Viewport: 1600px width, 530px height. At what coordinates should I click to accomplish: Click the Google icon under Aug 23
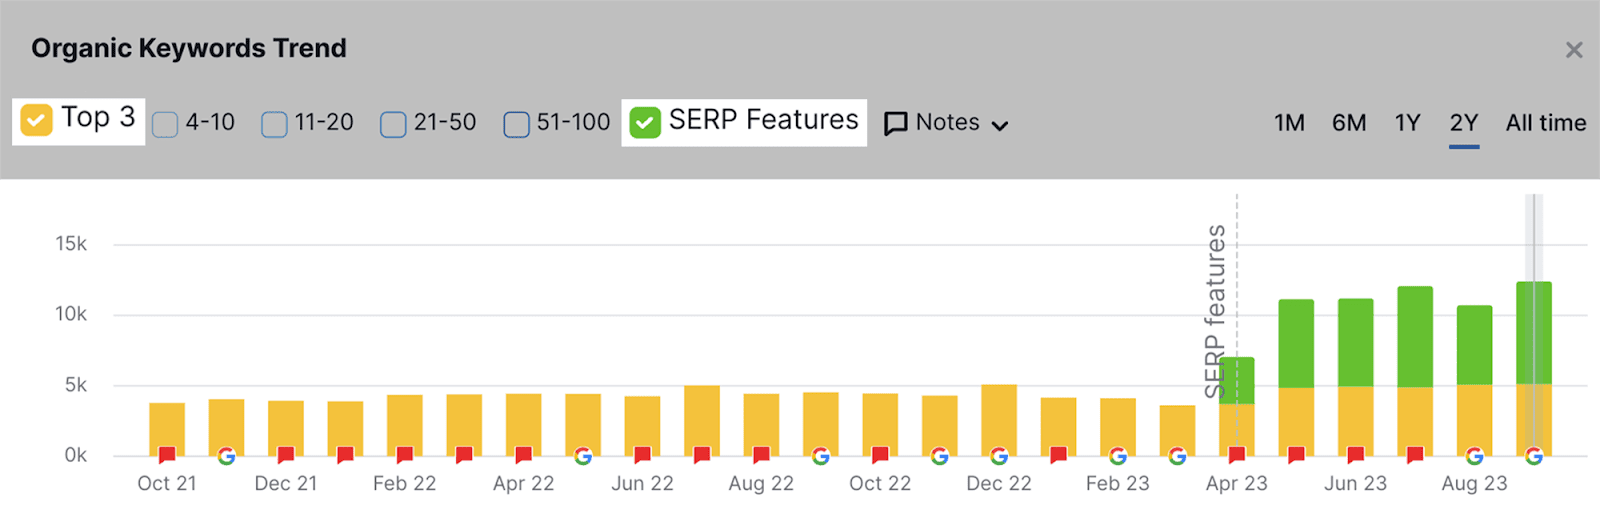click(1474, 456)
